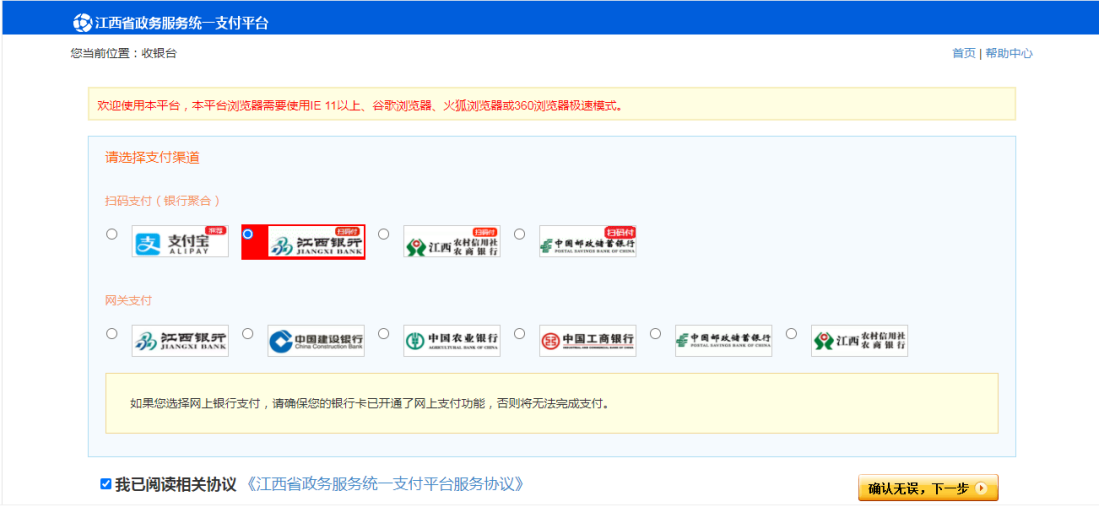Select Postal Savings Bank gateway radio button
Screen dimensions: 1099x506
tap(656, 334)
